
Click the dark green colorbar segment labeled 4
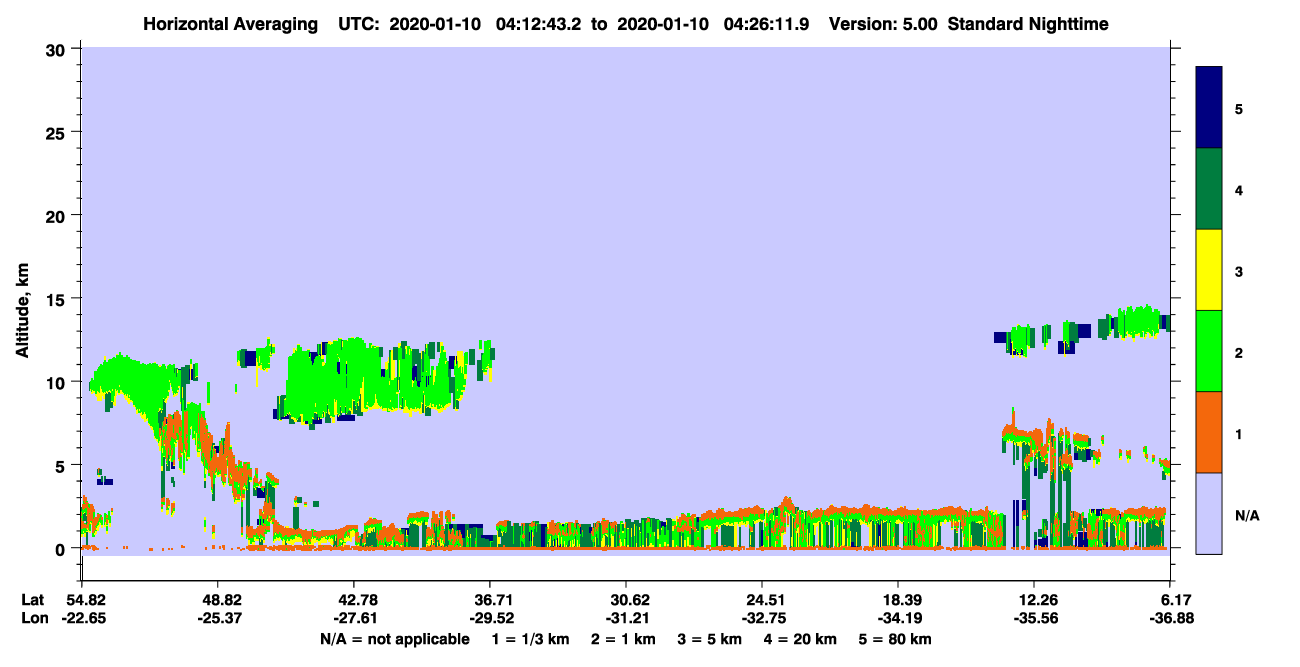pos(1209,189)
